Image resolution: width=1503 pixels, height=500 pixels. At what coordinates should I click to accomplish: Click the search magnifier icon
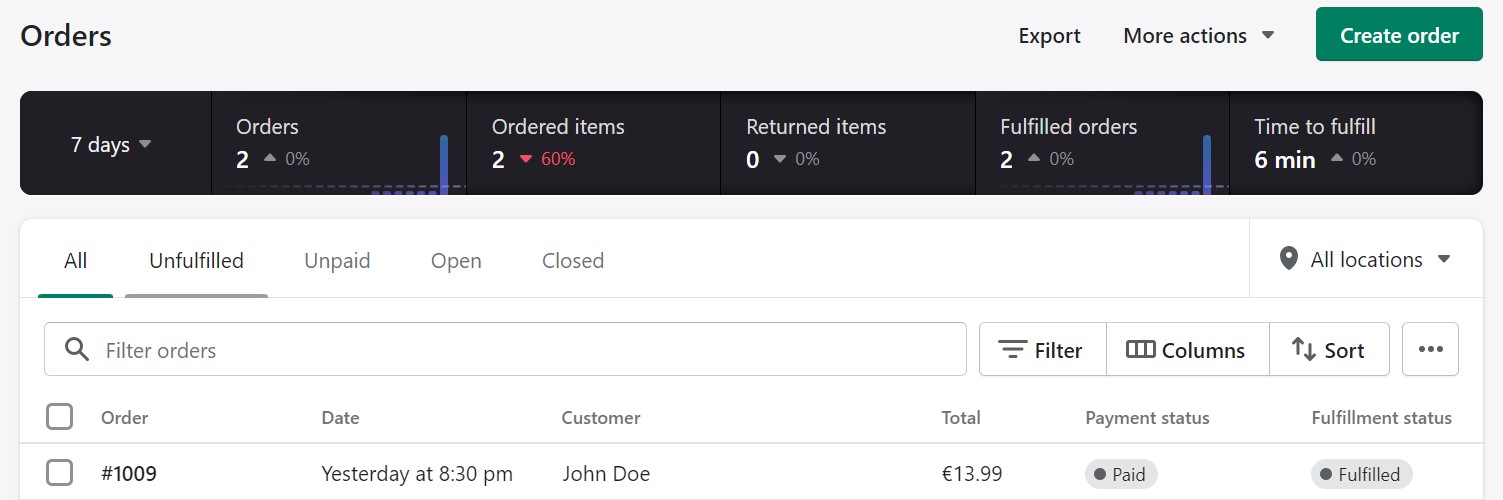[x=76, y=349]
